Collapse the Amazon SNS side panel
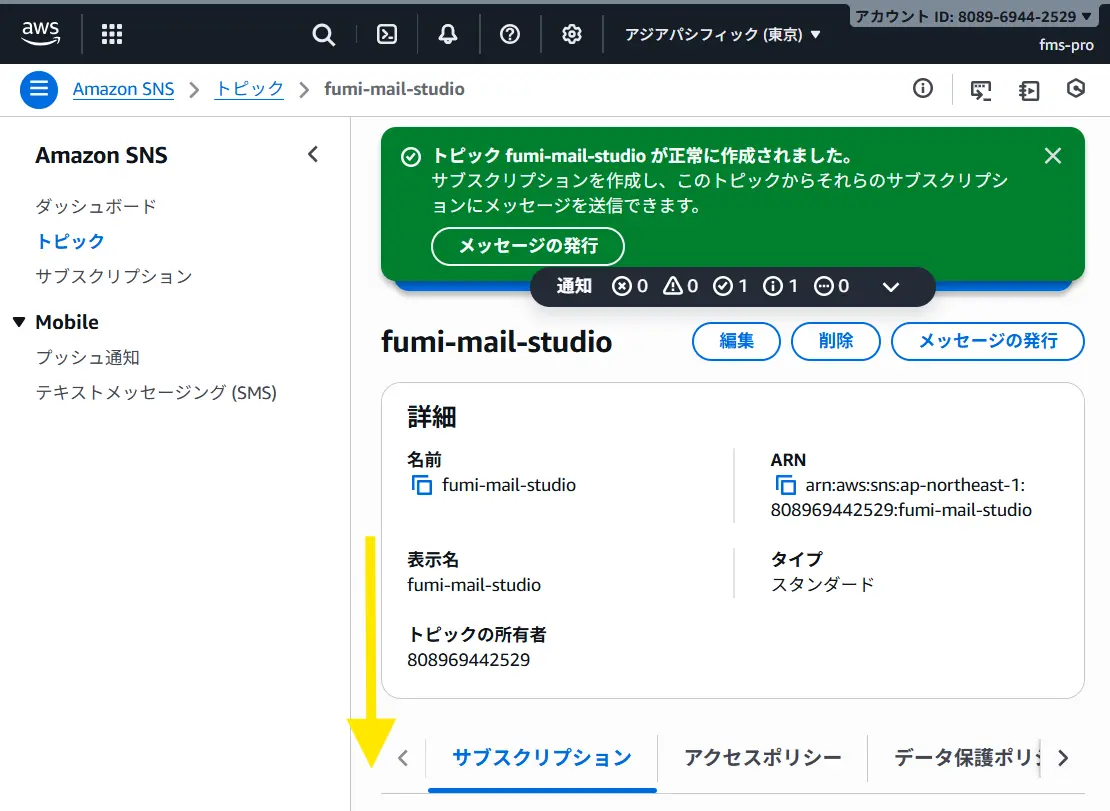 (312, 155)
